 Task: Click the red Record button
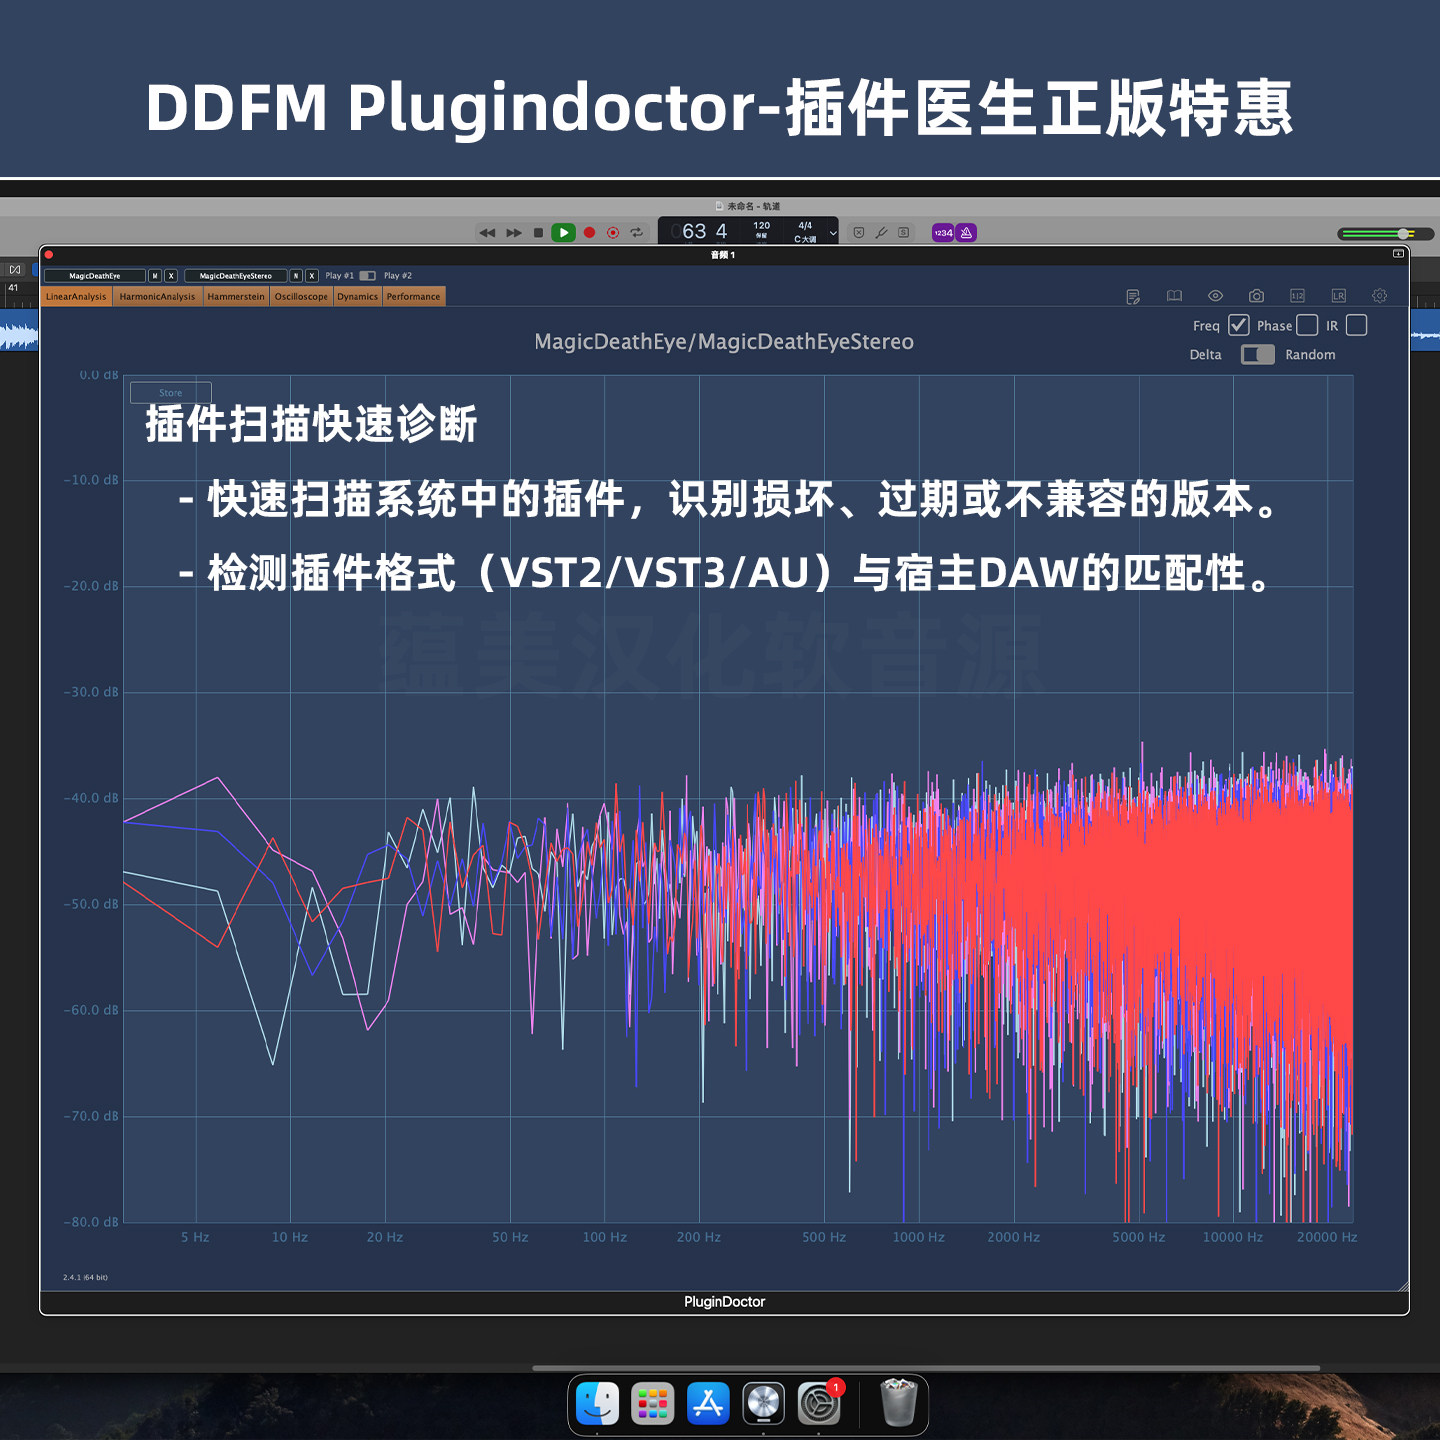click(x=590, y=233)
